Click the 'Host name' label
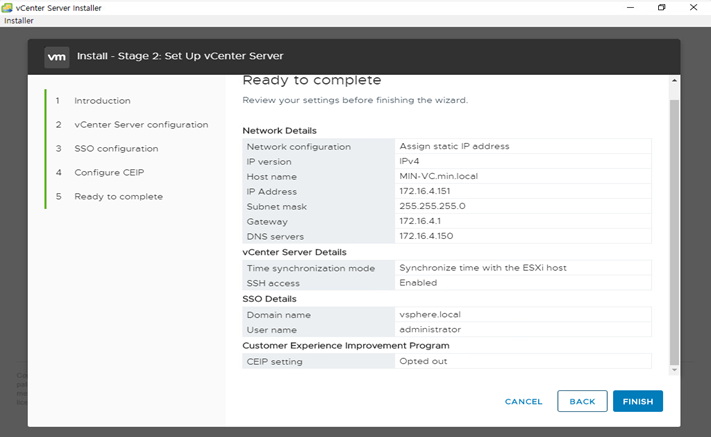The width and height of the screenshot is (711, 437). click(272, 177)
